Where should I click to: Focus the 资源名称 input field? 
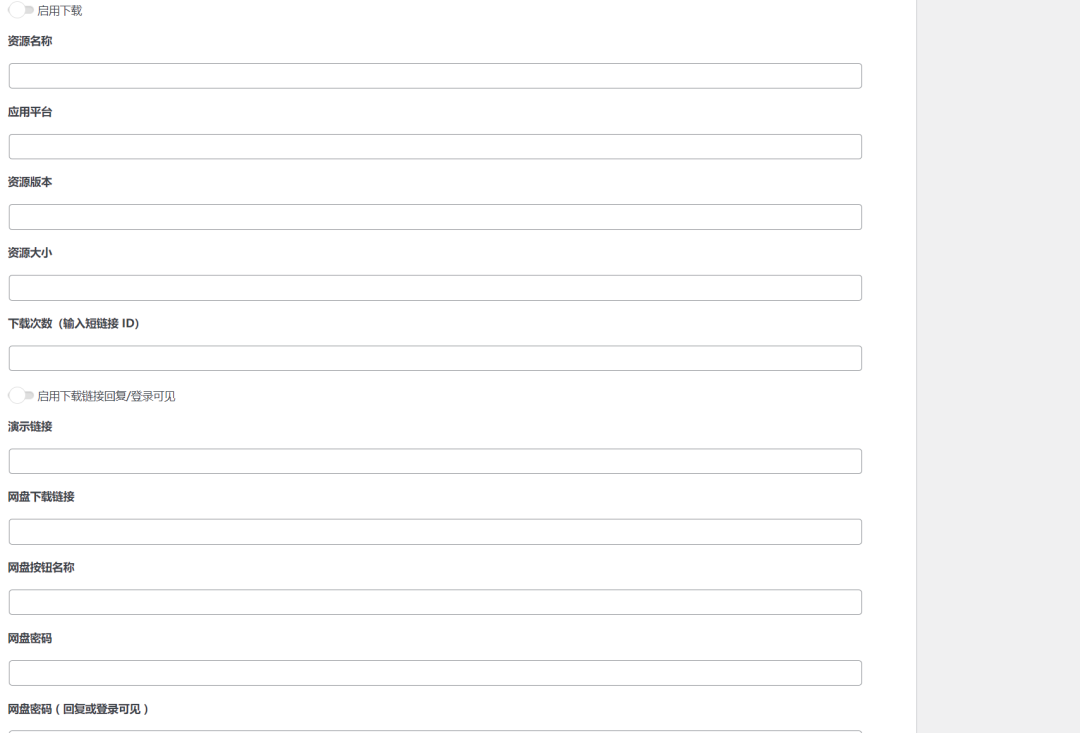coord(435,76)
